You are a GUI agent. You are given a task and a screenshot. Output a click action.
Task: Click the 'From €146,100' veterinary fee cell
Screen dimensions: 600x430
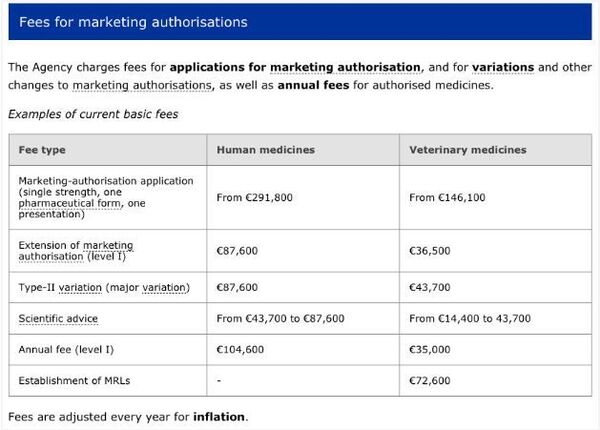click(447, 198)
